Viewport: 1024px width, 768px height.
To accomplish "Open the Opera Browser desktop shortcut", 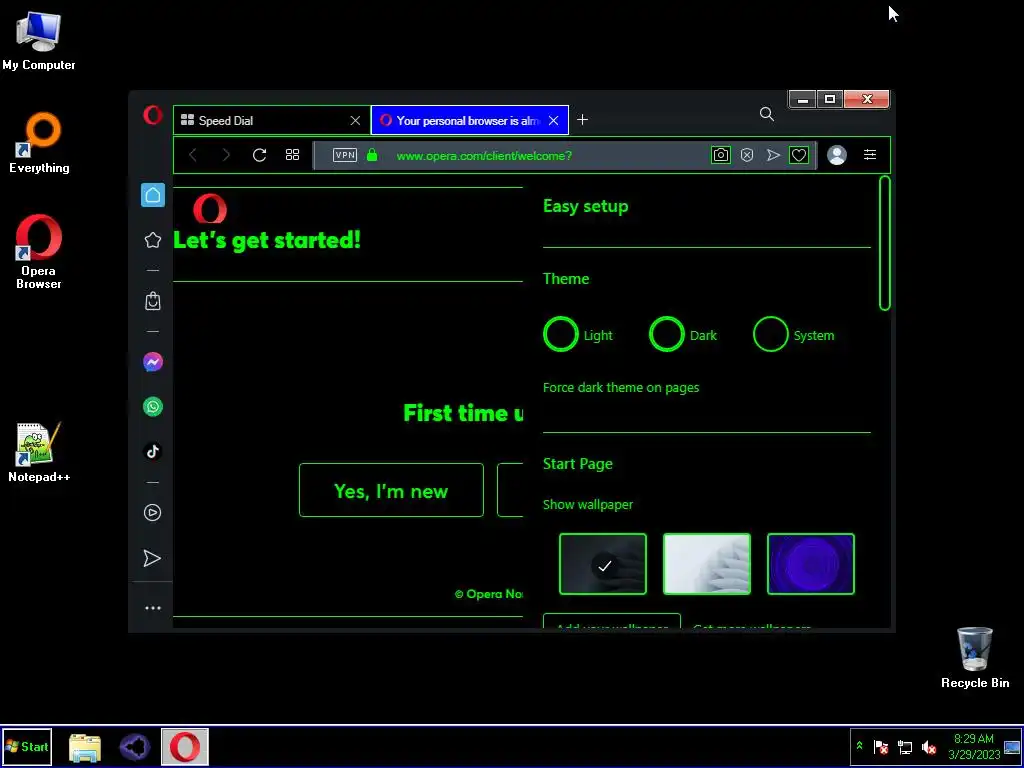I will point(39,252).
